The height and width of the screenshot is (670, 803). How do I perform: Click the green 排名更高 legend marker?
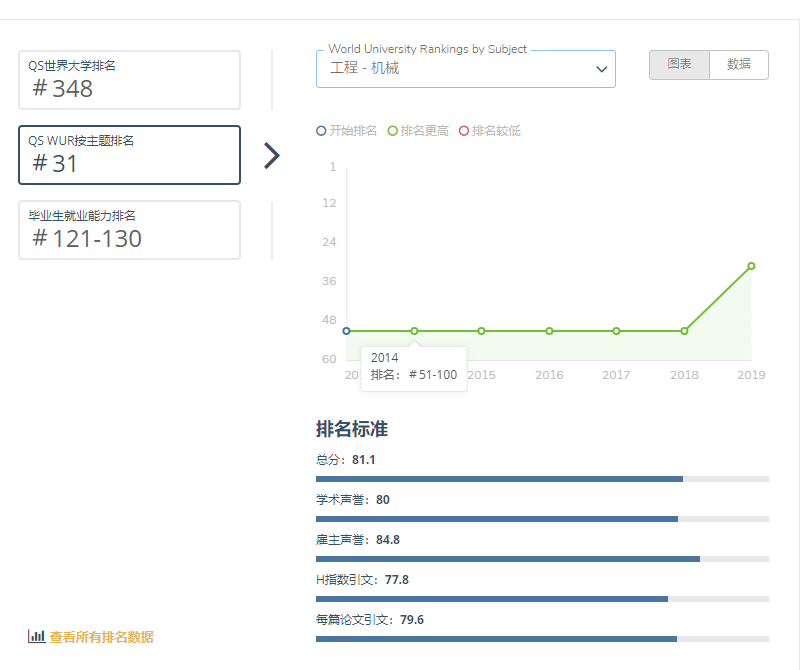pos(393,131)
